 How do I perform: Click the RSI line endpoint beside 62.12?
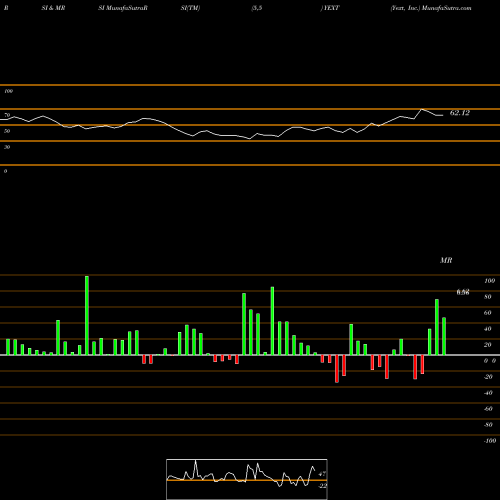pos(442,115)
